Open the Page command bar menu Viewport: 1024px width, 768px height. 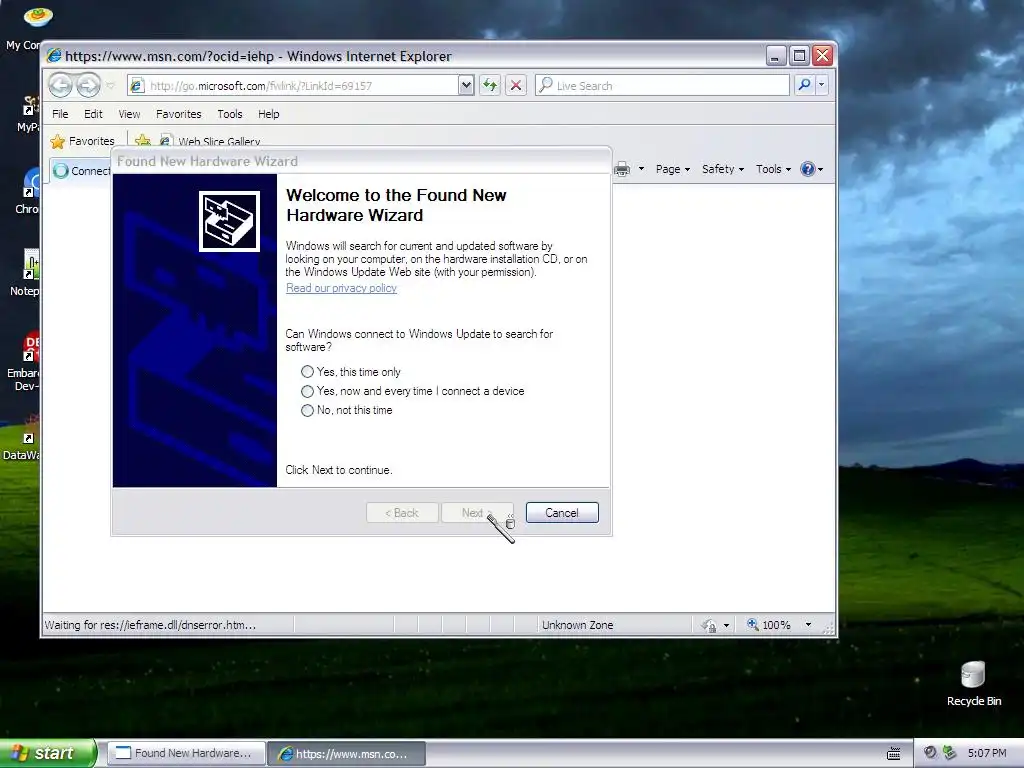[673, 169]
